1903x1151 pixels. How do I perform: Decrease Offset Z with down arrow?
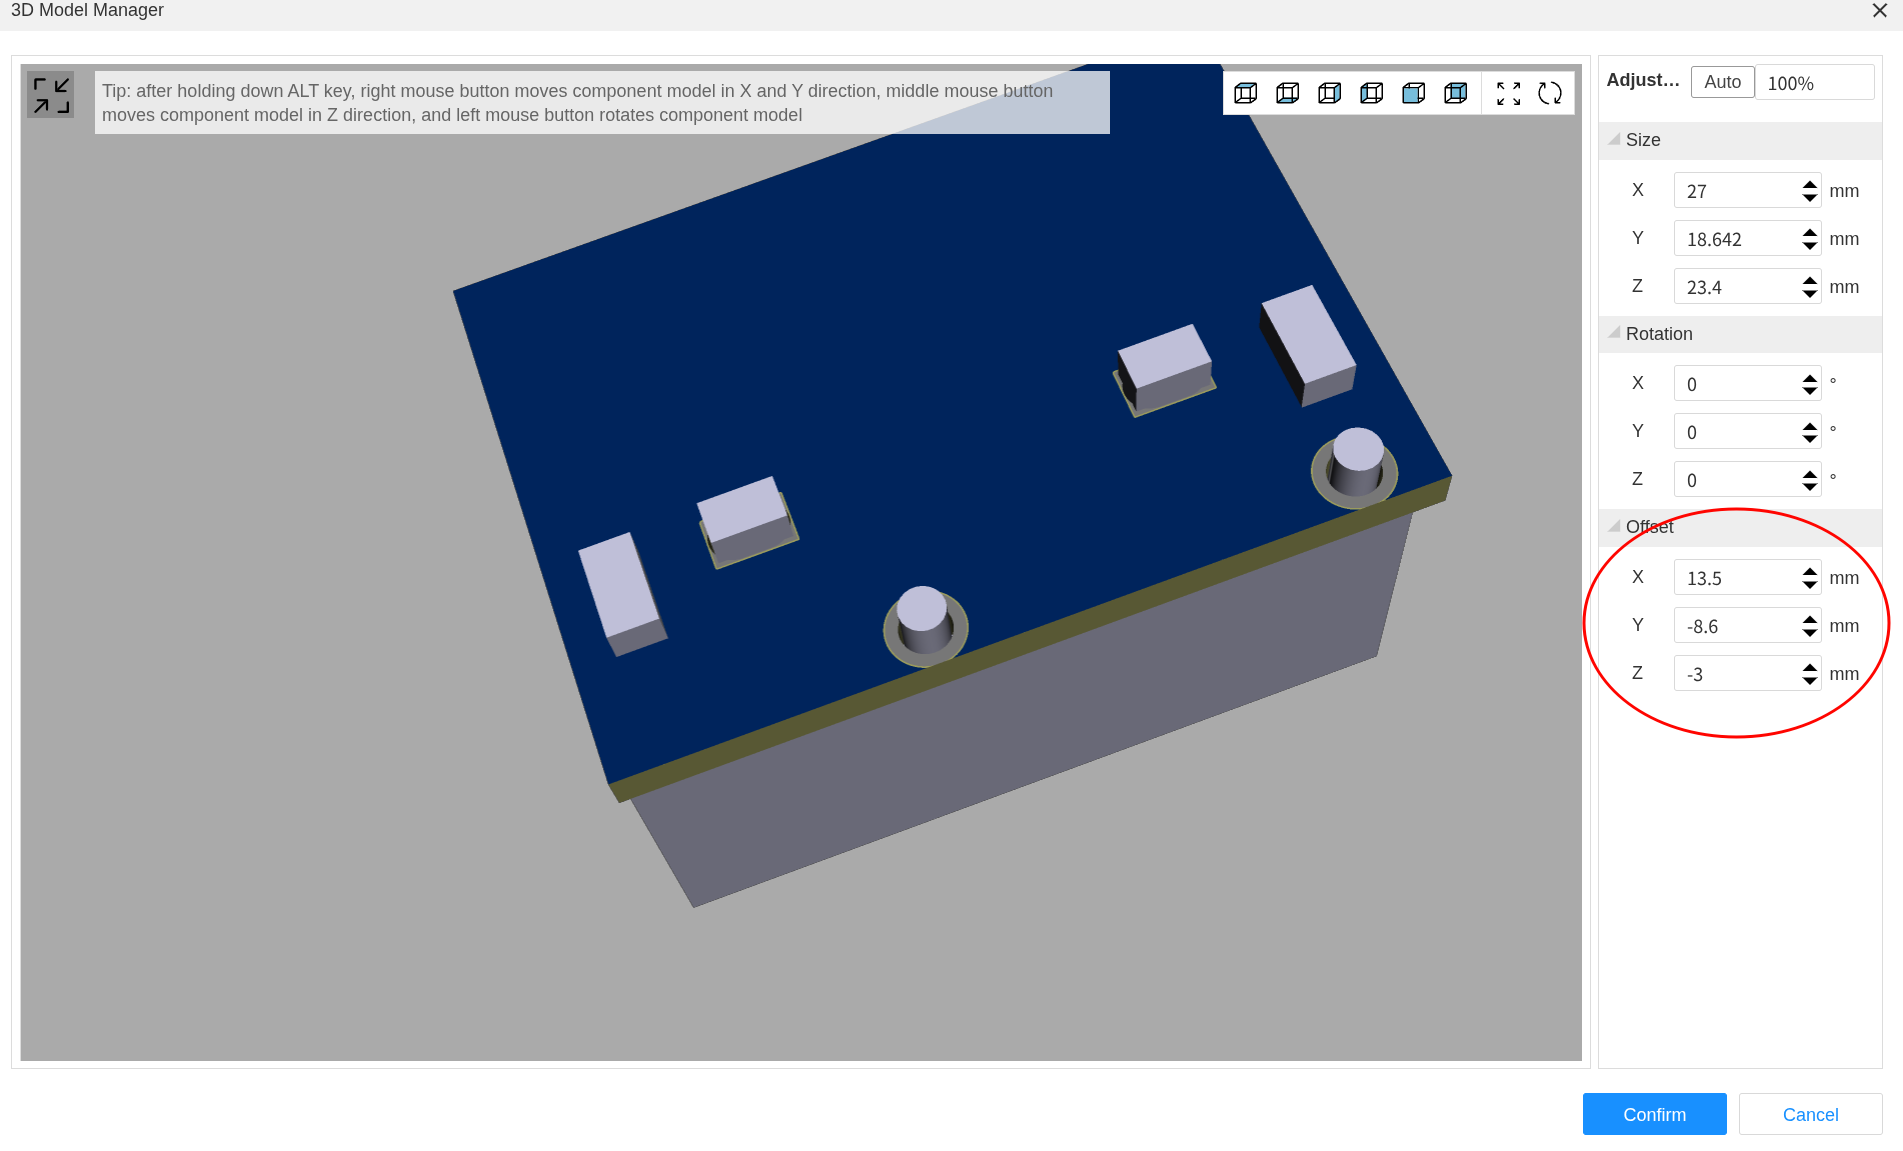coord(1810,681)
